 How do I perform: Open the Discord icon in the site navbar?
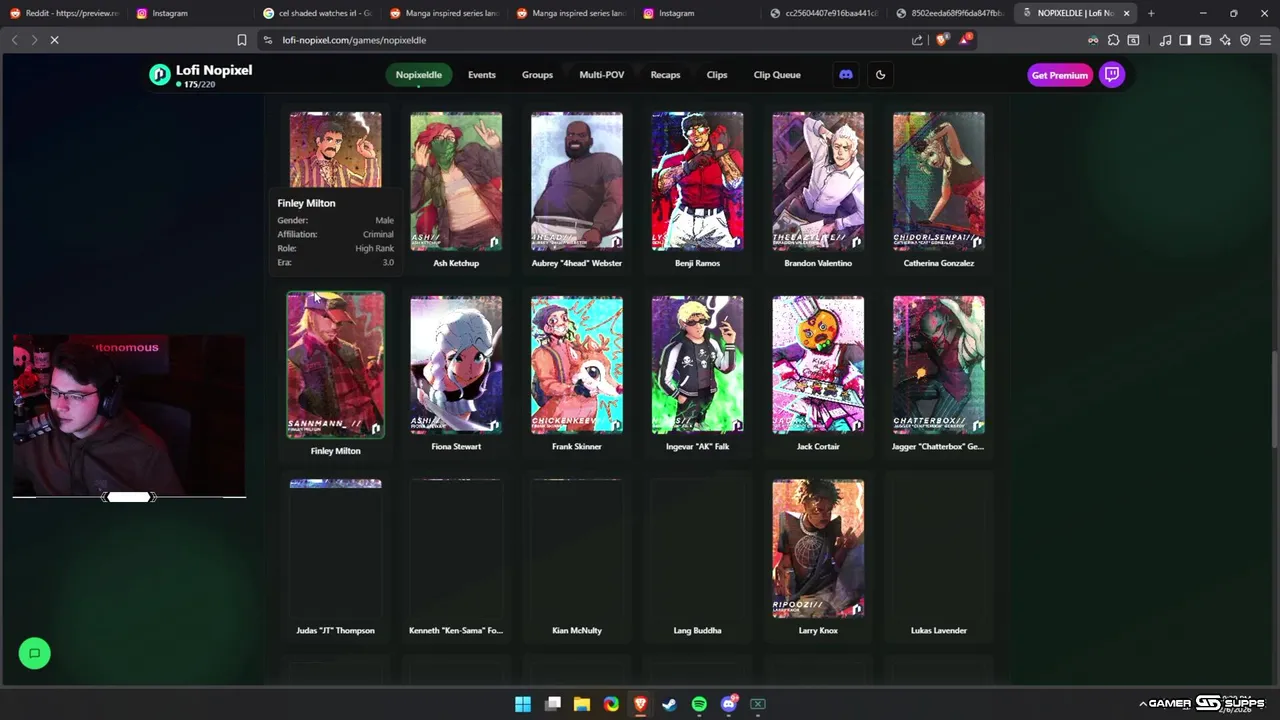click(x=846, y=75)
